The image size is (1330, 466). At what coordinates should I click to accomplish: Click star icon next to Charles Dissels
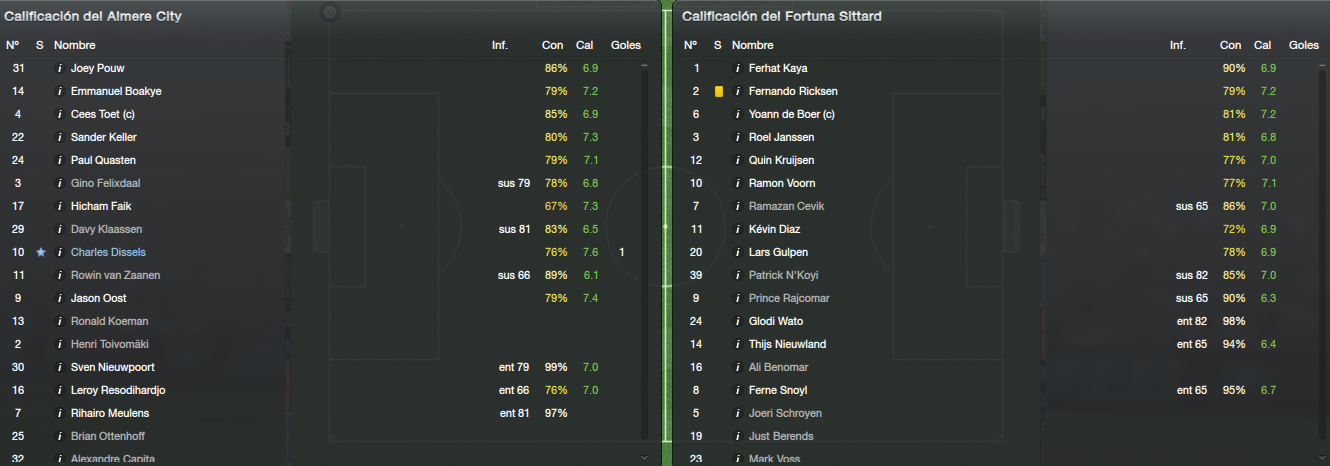(x=40, y=252)
